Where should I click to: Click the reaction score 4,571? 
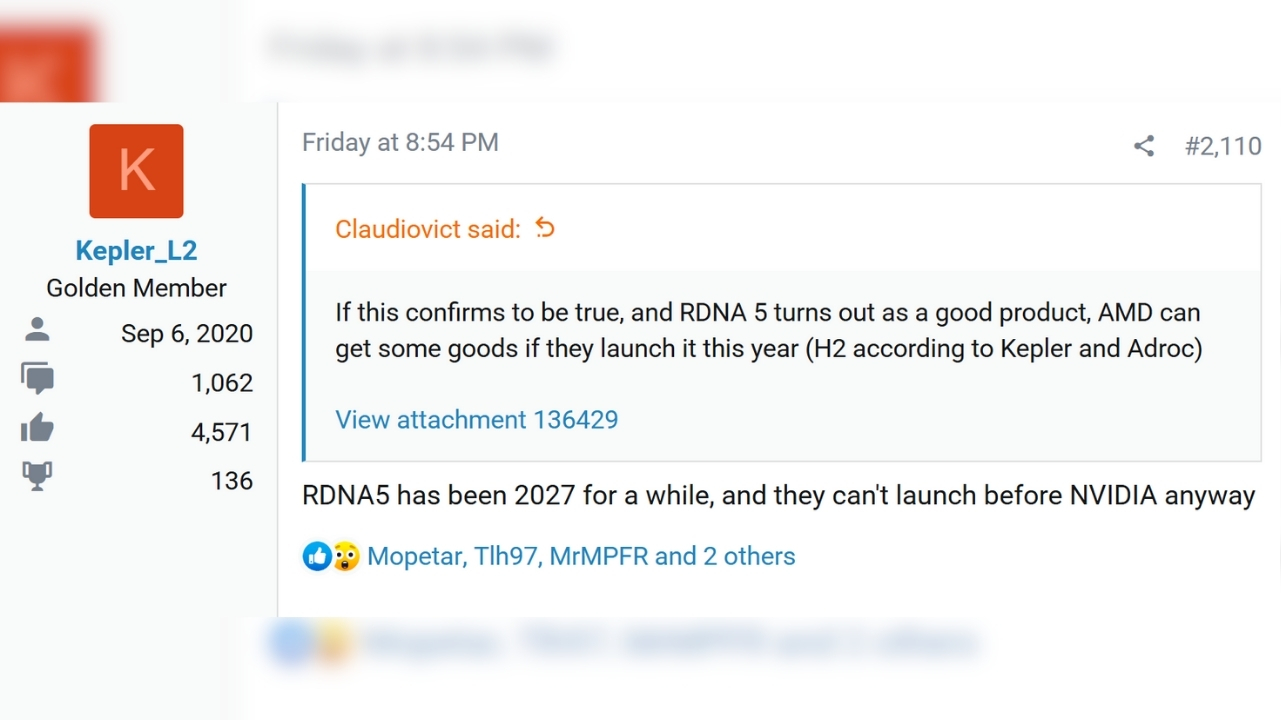click(x=222, y=432)
